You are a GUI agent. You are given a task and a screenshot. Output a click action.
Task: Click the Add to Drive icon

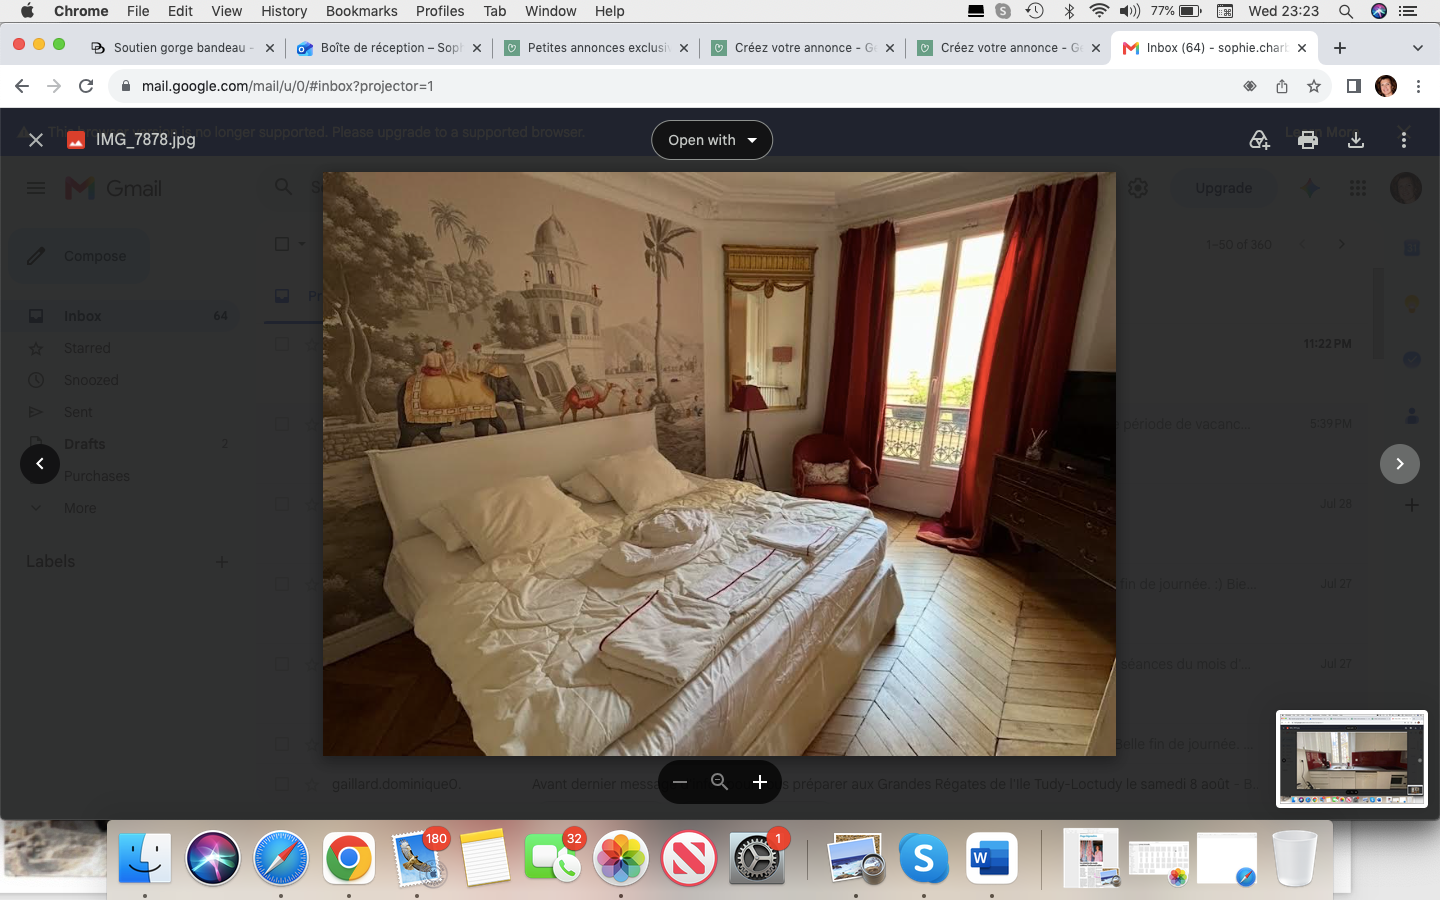click(x=1259, y=140)
